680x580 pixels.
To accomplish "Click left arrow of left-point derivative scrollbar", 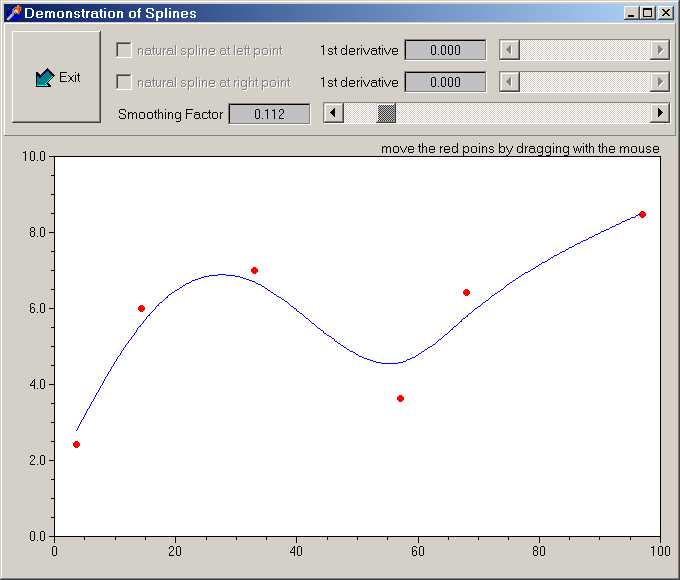I will 509,50.
